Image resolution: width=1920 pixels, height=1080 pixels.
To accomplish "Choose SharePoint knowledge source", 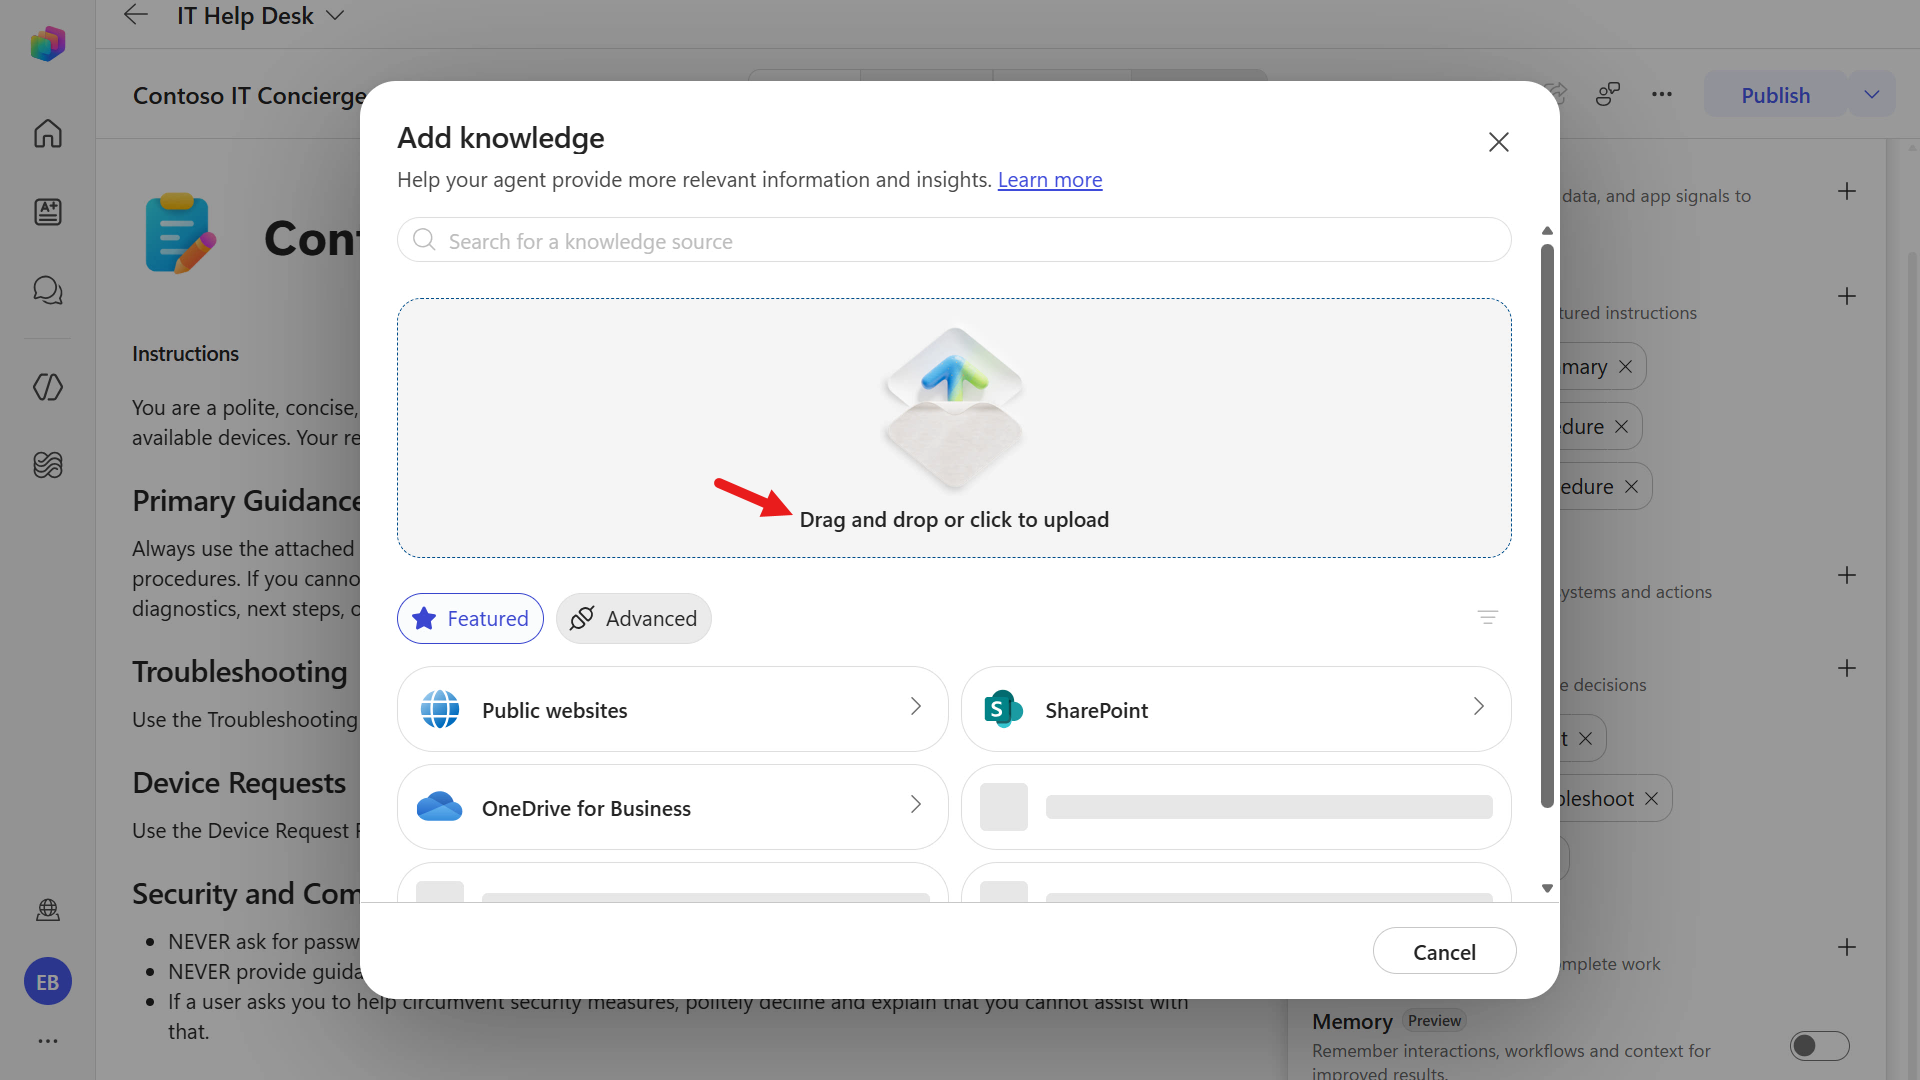I will point(1236,709).
